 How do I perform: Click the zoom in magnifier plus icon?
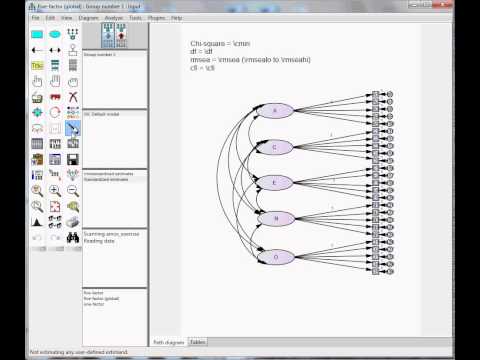tap(55, 191)
